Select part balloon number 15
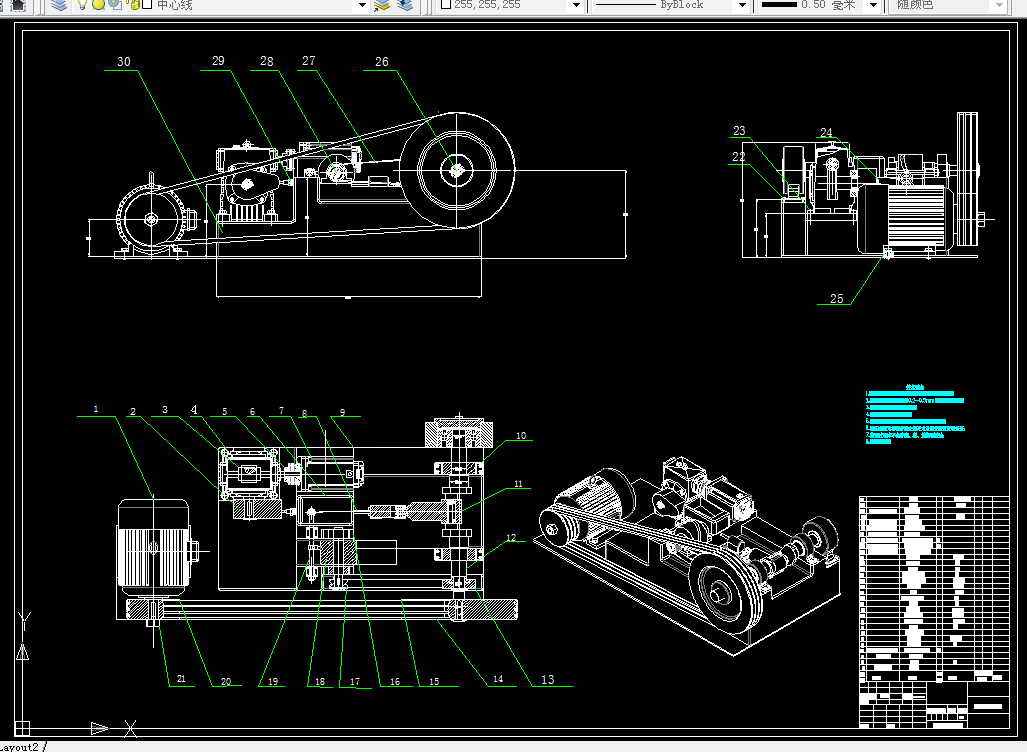 [x=434, y=681]
